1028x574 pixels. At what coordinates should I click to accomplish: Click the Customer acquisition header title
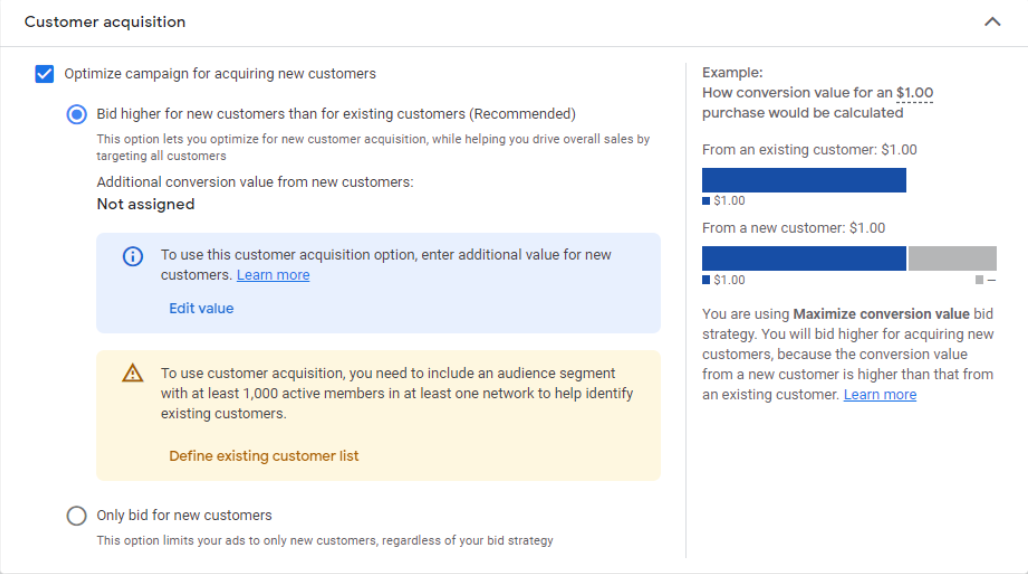pos(105,22)
